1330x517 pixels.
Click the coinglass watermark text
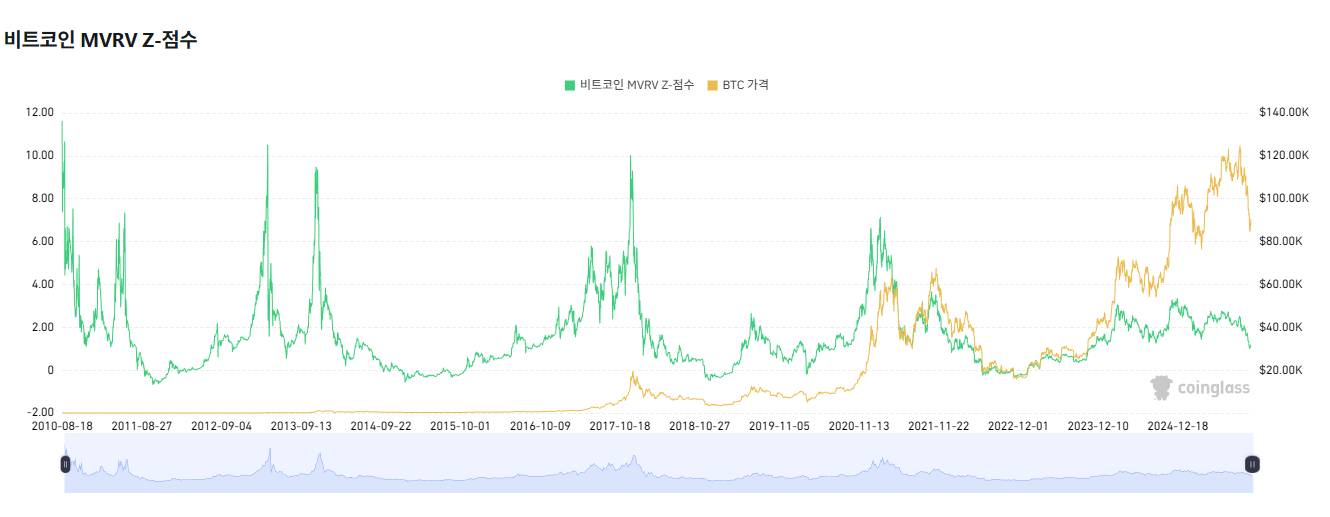[1213, 388]
